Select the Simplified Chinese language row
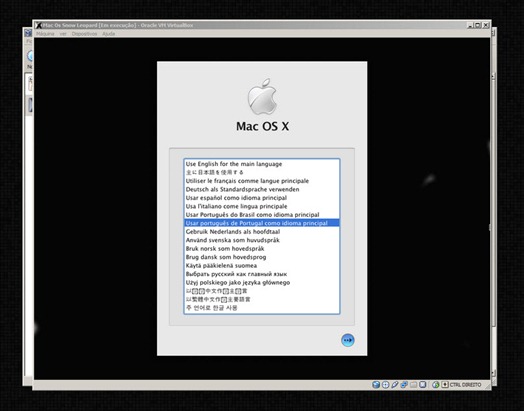Screen dimensions: 524x411 pyautogui.click(x=262, y=291)
